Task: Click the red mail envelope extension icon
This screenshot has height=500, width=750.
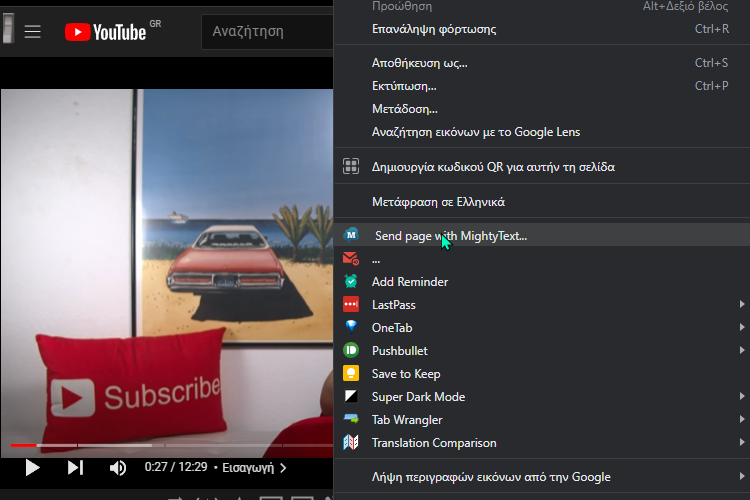Action: [351, 258]
